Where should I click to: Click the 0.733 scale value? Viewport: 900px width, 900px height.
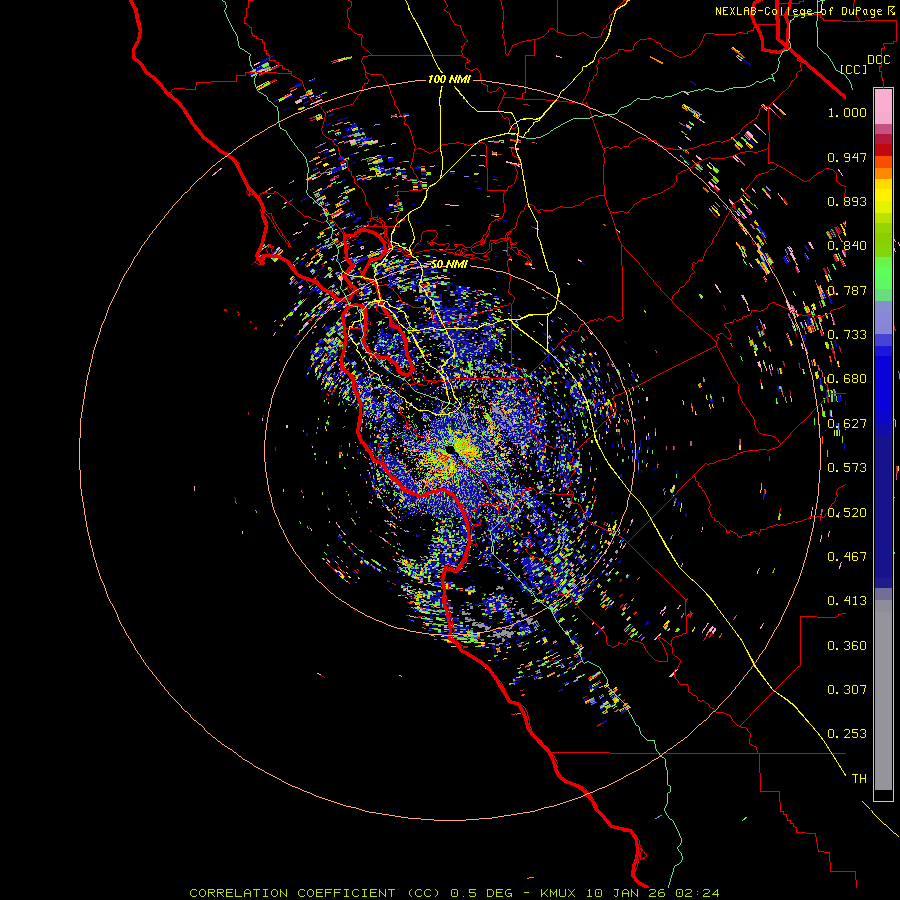[x=847, y=335]
